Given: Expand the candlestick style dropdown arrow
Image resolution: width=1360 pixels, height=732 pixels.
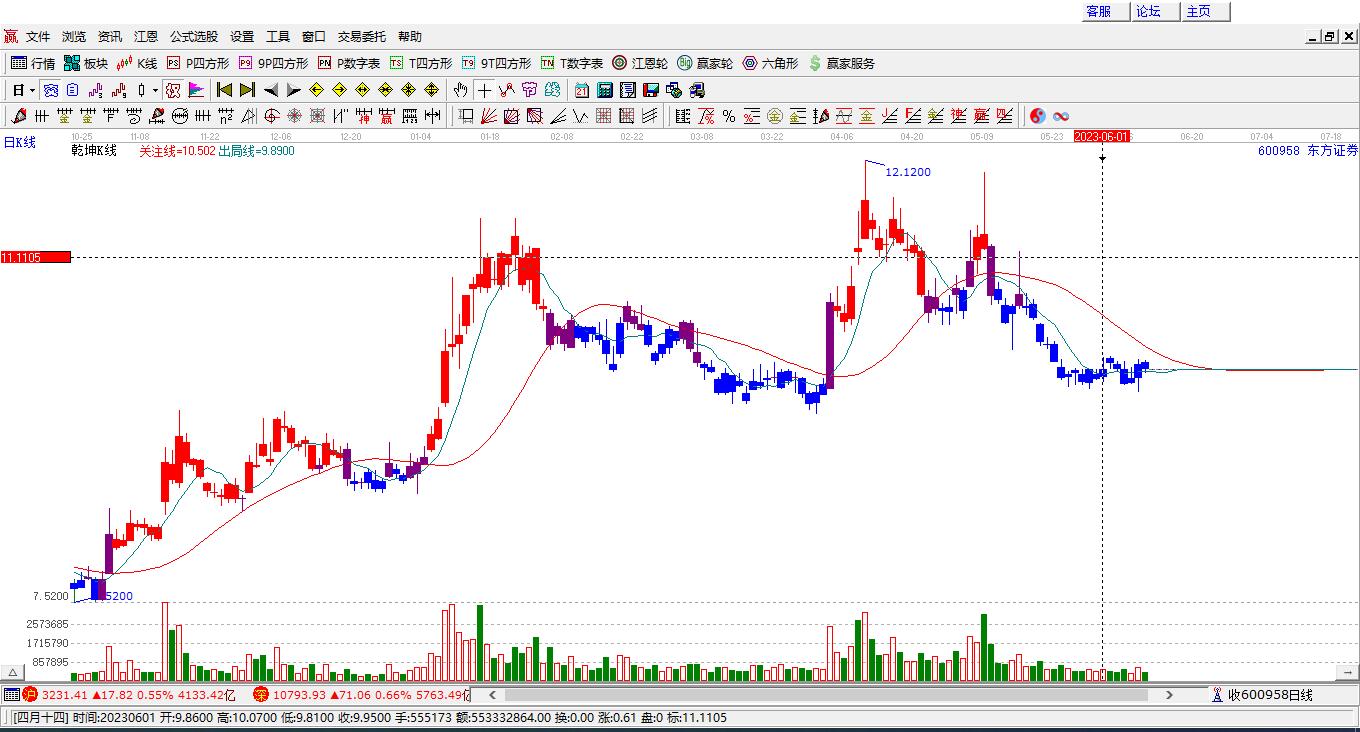Looking at the screenshot, I should pos(155,90).
